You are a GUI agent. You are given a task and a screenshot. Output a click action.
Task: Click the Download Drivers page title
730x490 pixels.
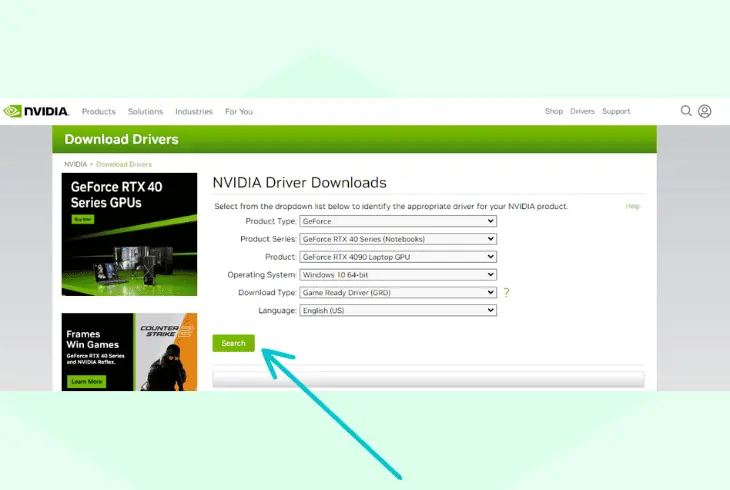tap(122, 139)
